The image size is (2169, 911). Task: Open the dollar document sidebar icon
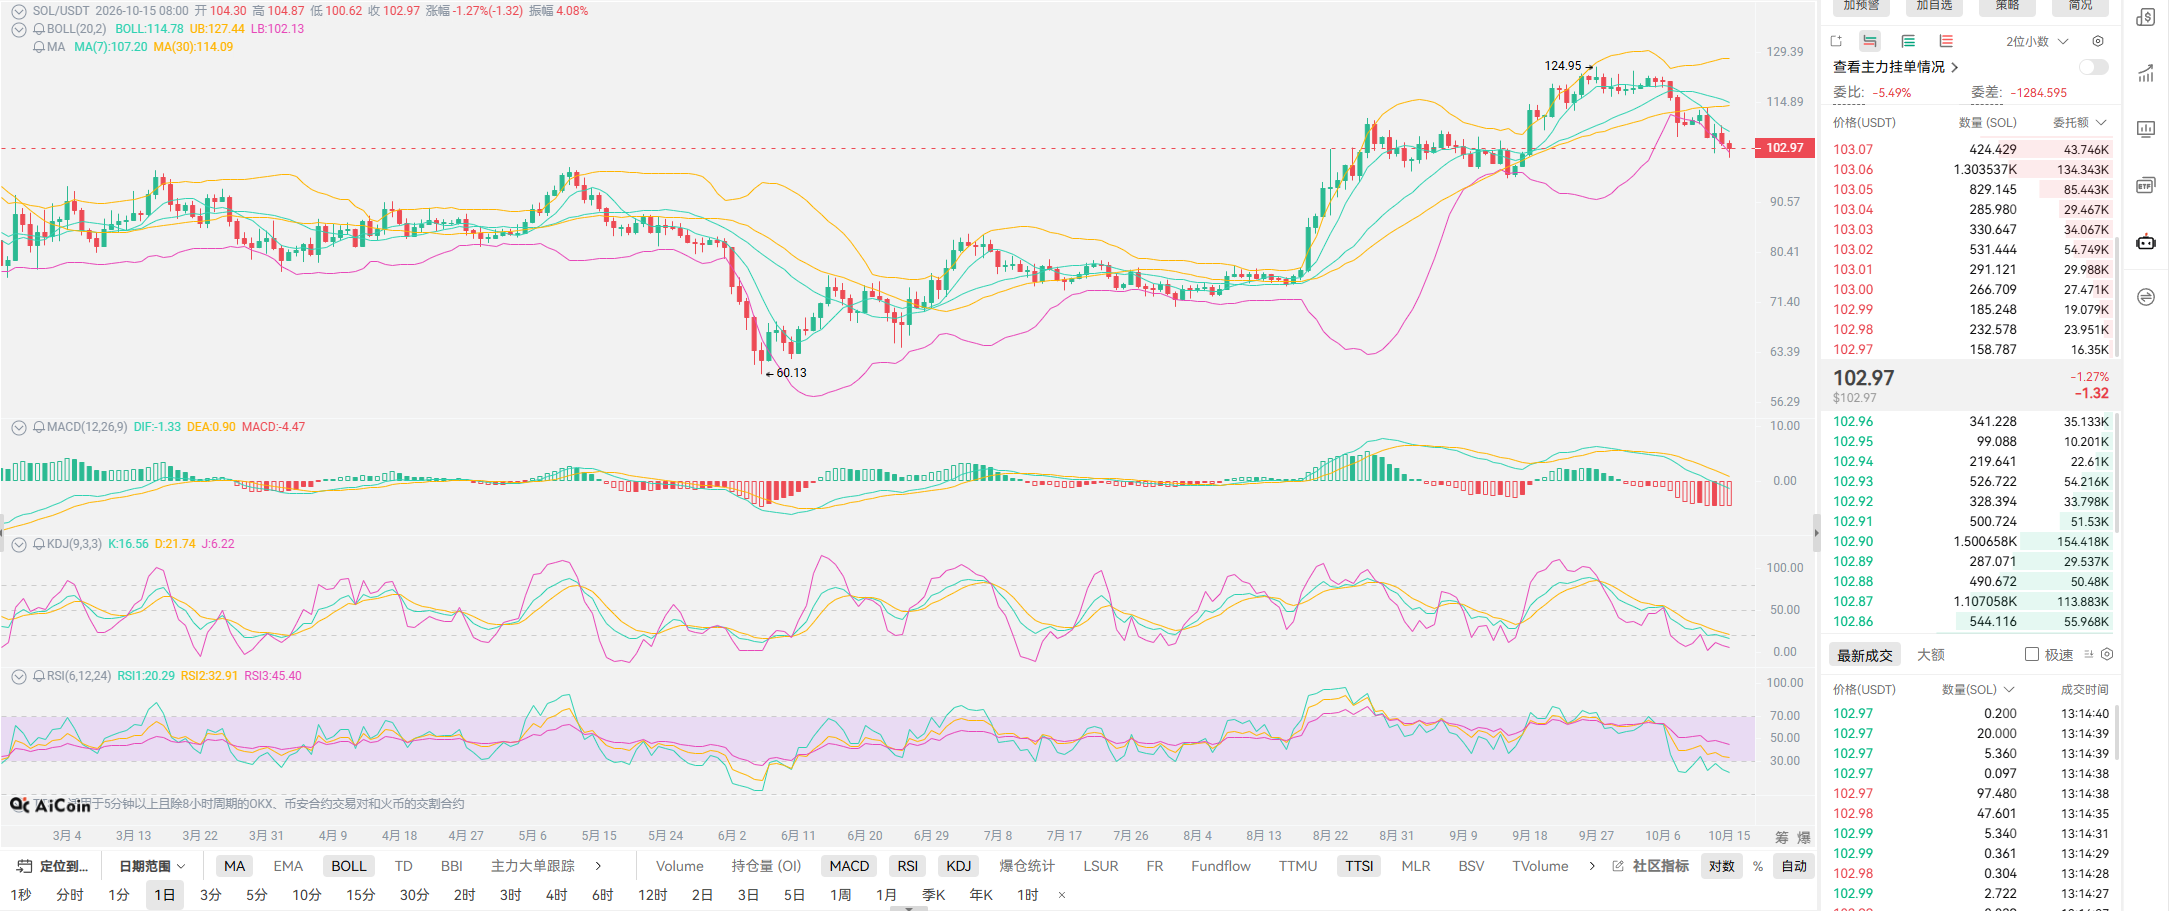coord(2146,17)
